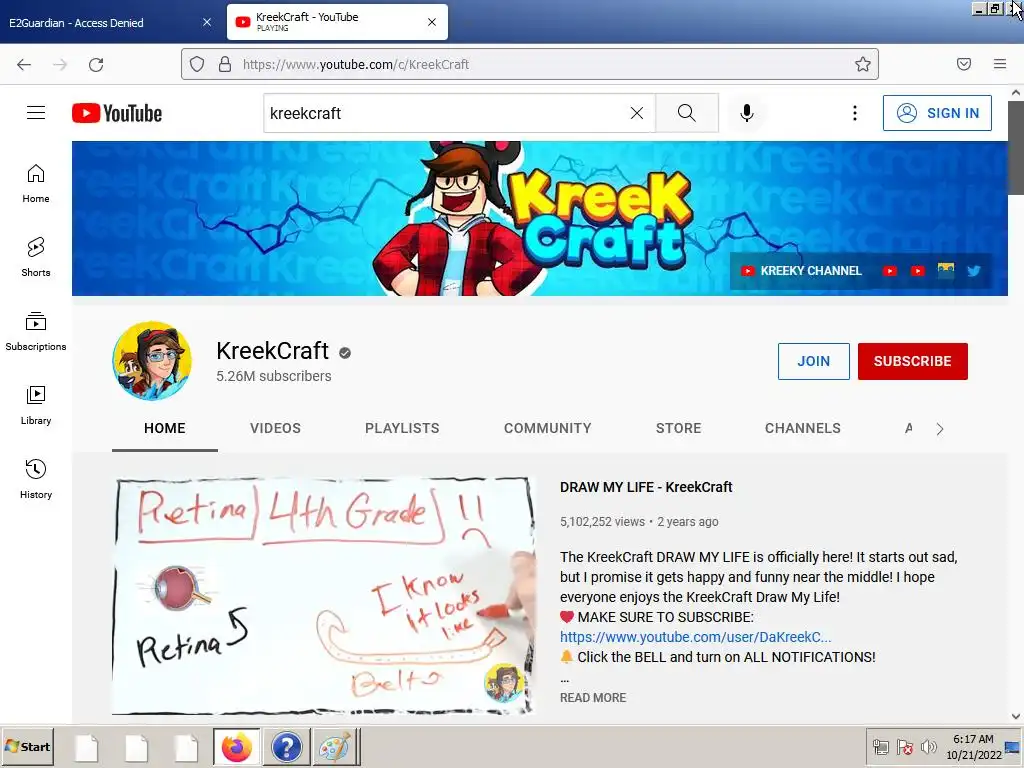This screenshot has width=1024, height=768.
Task: Select the CHANNELS channel tab
Action: (x=803, y=428)
